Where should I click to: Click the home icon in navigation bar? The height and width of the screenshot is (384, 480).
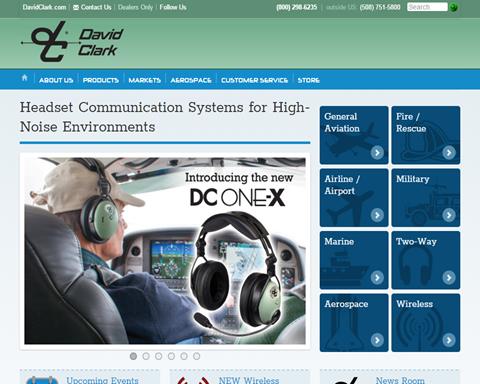tap(24, 78)
